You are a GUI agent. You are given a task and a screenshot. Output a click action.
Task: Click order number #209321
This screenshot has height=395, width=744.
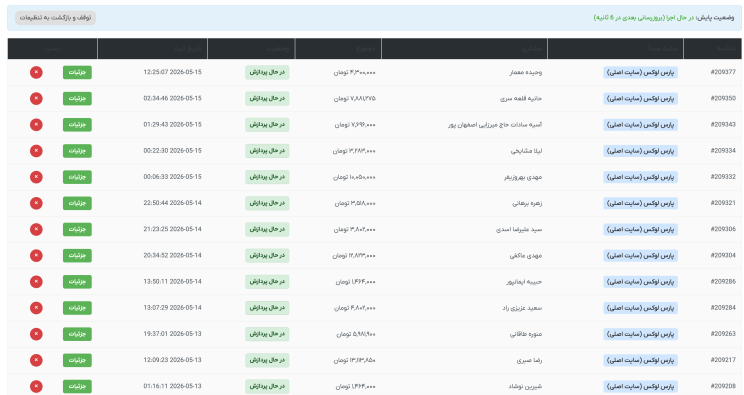pyautogui.click(x=723, y=203)
